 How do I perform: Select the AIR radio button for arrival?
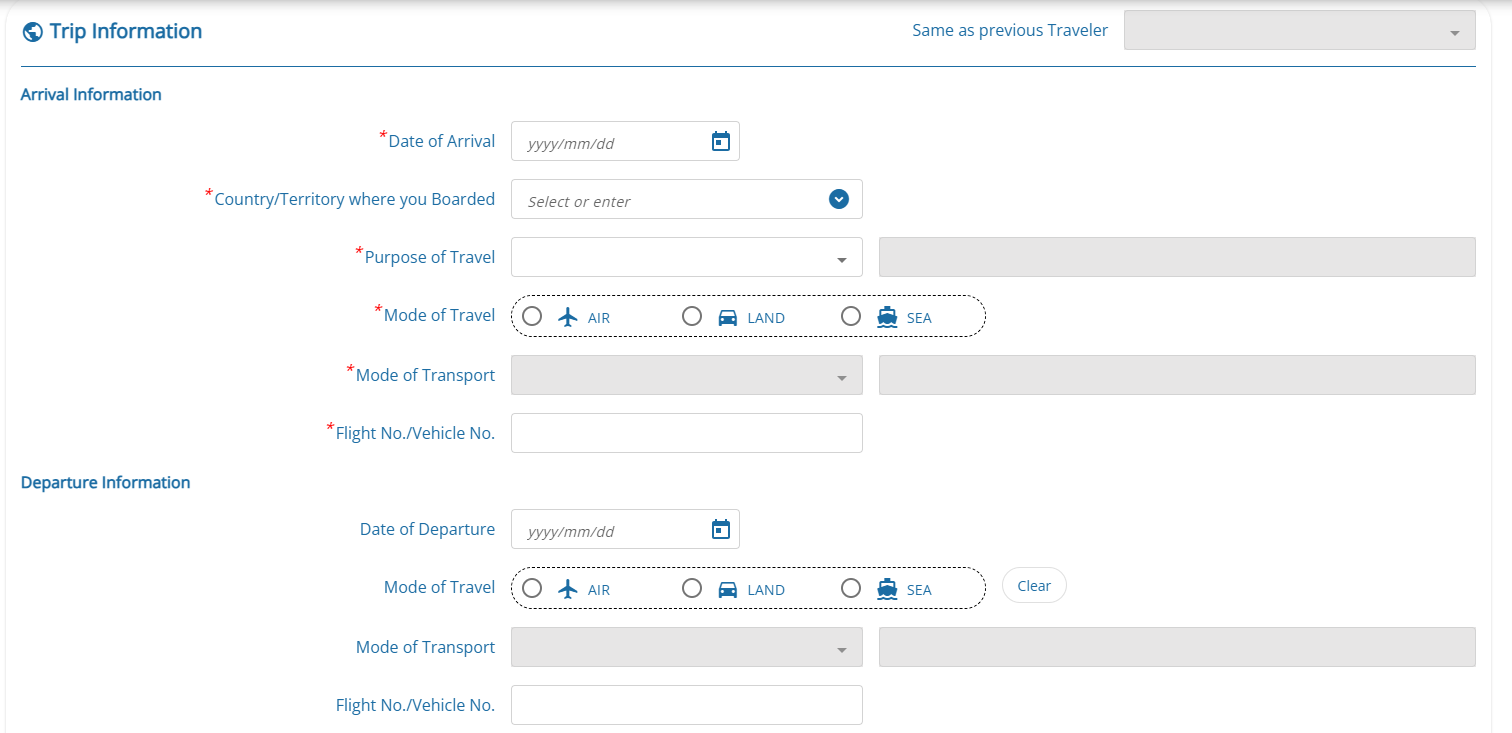(x=532, y=316)
